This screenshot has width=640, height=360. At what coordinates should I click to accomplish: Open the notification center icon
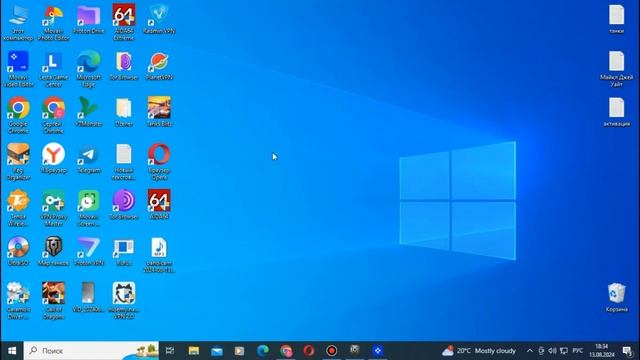[x=627, y=351]
